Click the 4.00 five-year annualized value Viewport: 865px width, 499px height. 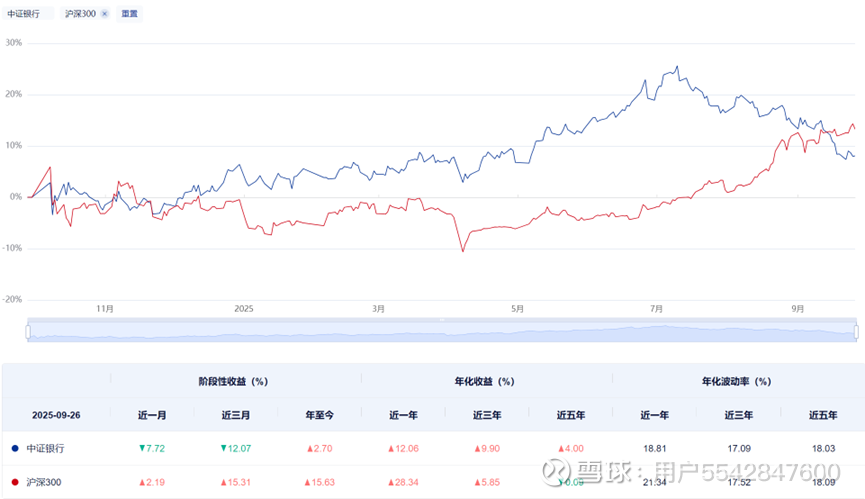(571, 448)
